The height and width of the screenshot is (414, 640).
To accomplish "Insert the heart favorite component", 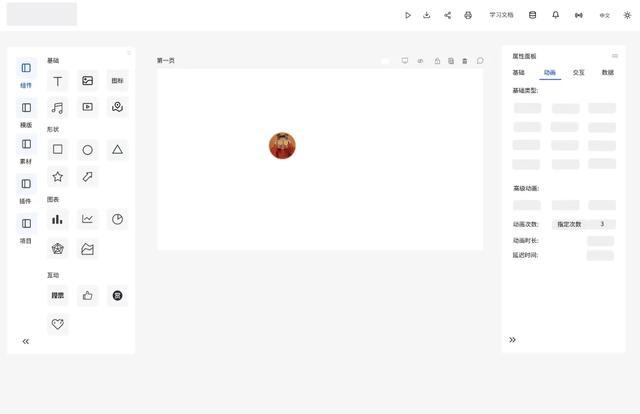I will point(58,324).
